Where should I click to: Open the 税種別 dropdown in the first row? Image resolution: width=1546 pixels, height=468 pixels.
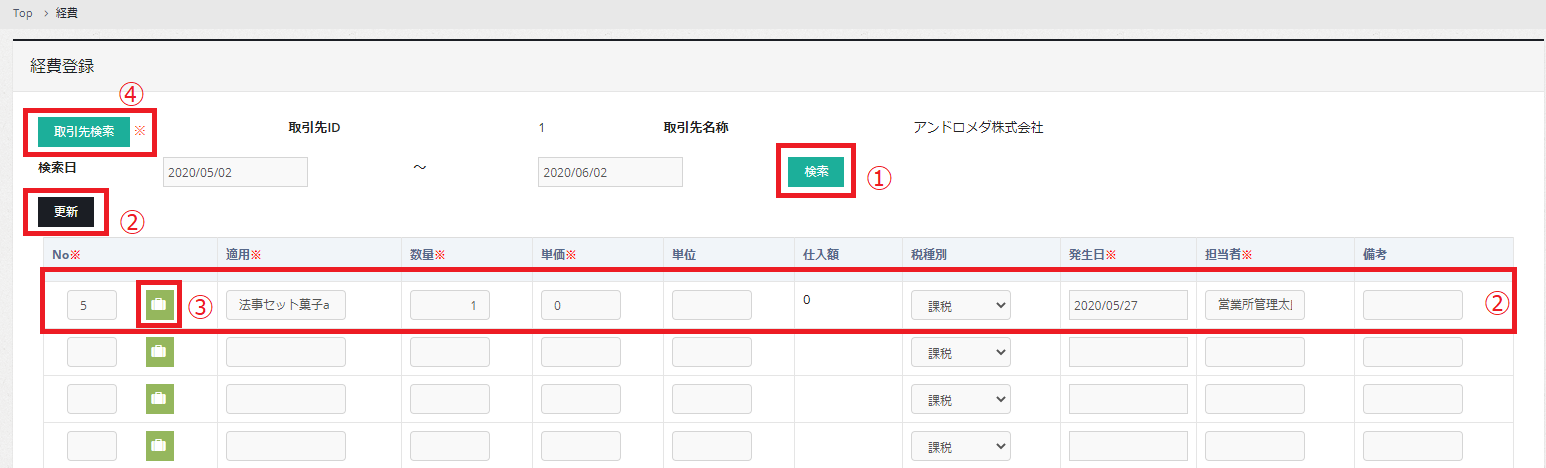pyautogui.click(x=960, y=305)
